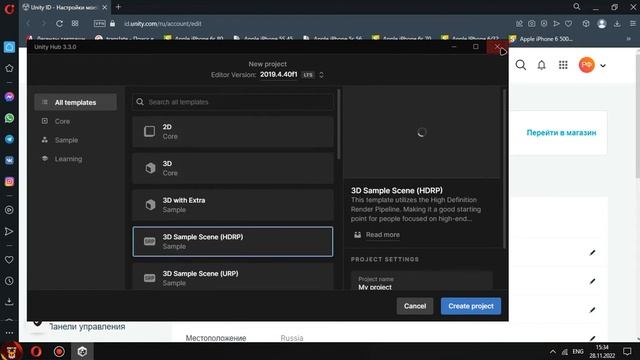Open bookmarks heart in Opera sidebar
Screen dimensions: 640x360
click(x=9, y=260)
